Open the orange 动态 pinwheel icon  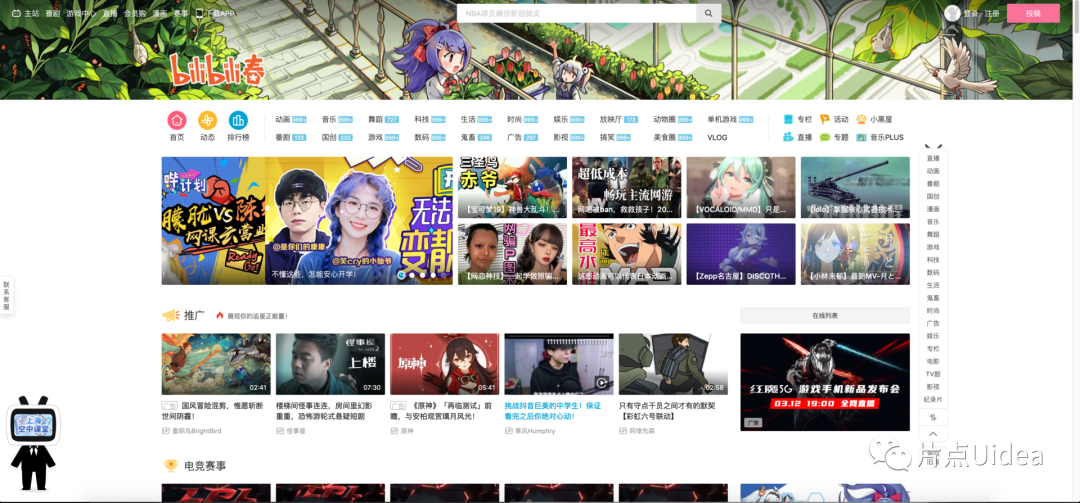tap(207, 121)
